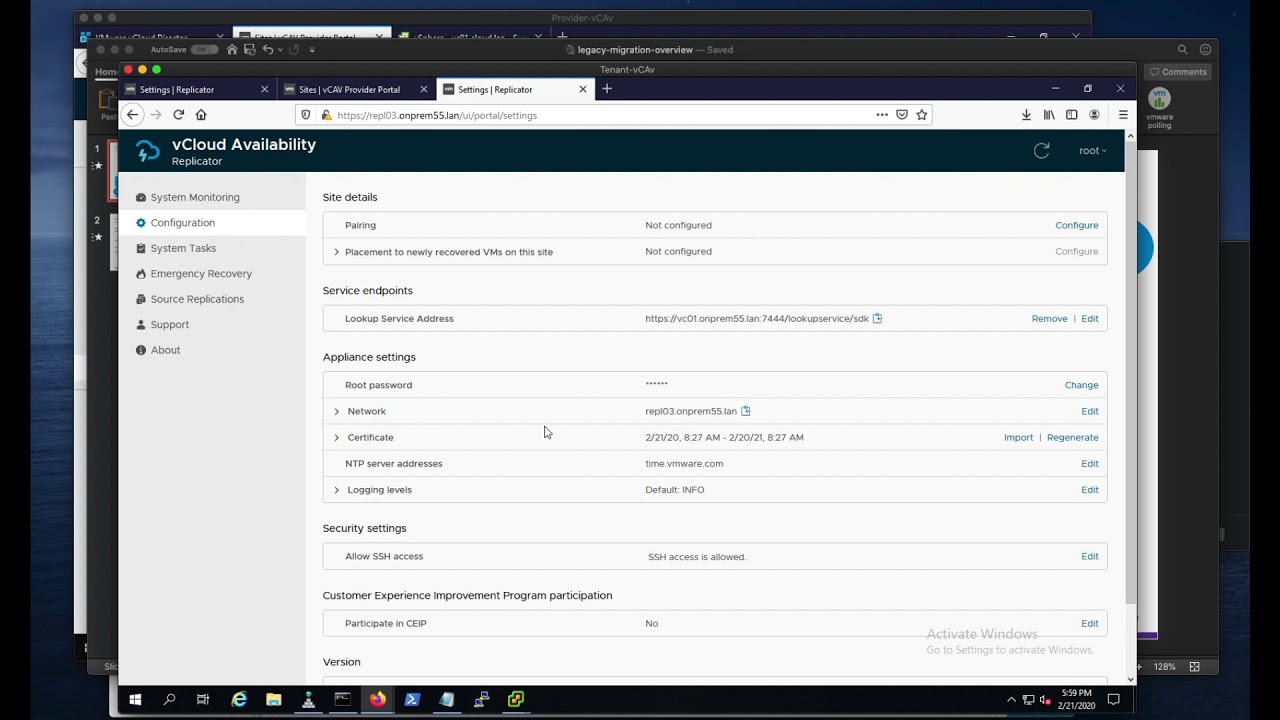
Task: Click Comments button in background window
Action: (1178, 72)
